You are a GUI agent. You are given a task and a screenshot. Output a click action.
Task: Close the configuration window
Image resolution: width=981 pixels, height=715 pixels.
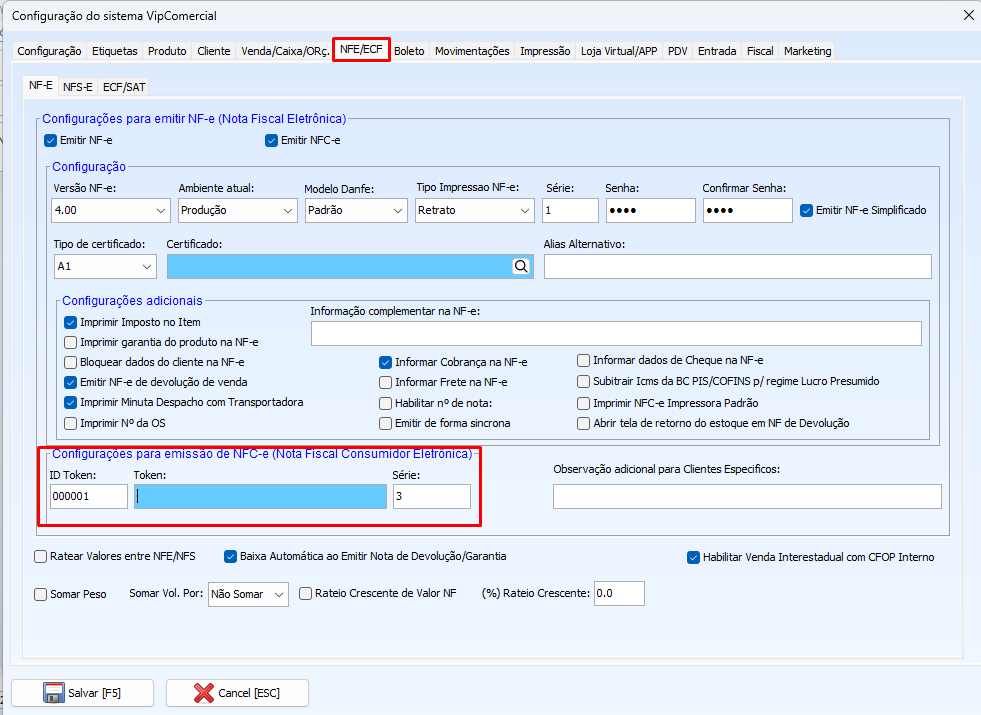click(x=967, y=15)
